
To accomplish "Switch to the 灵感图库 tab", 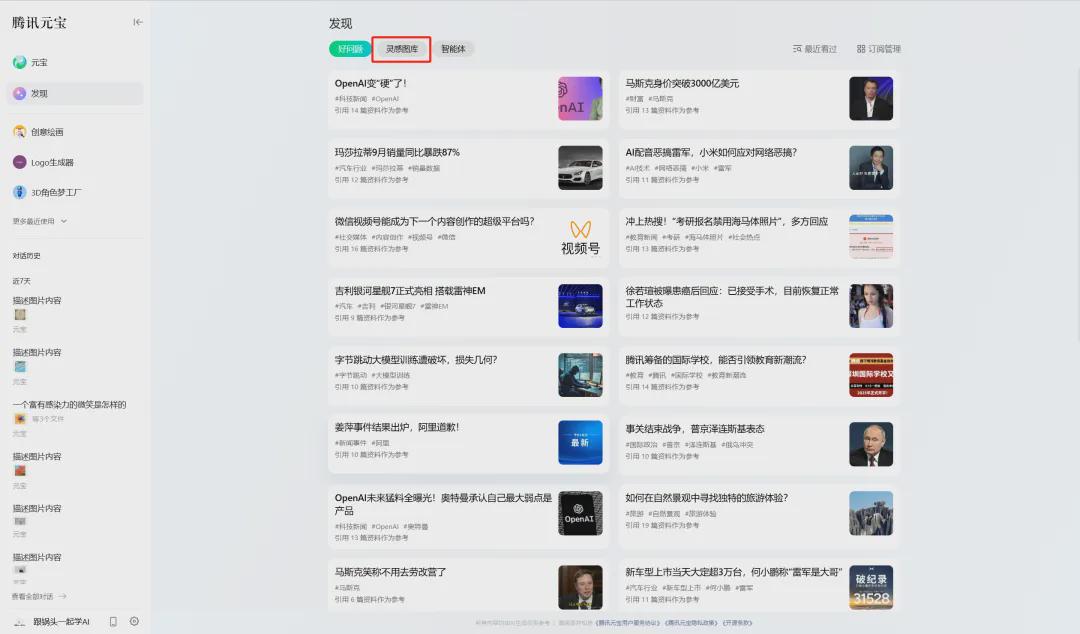I will pyautogui.click(x=400, y=48).
